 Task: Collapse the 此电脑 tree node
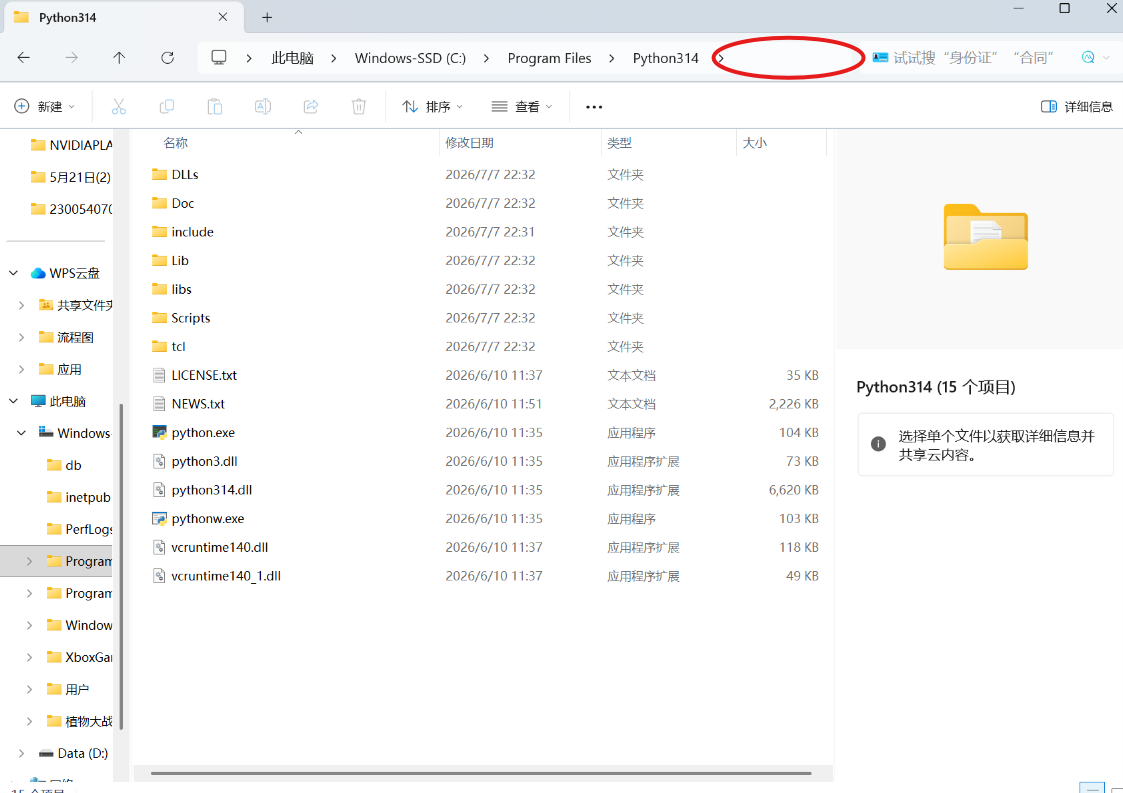pyautogui.click(x=13, y=401)
